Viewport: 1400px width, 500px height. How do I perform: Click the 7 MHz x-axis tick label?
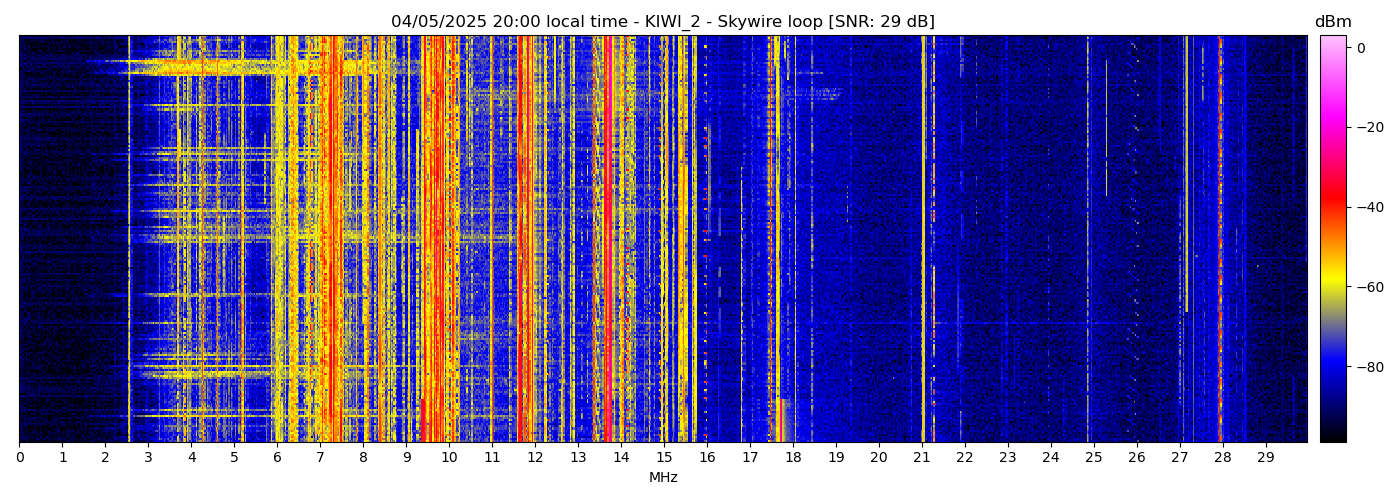(x=320, y=457)
